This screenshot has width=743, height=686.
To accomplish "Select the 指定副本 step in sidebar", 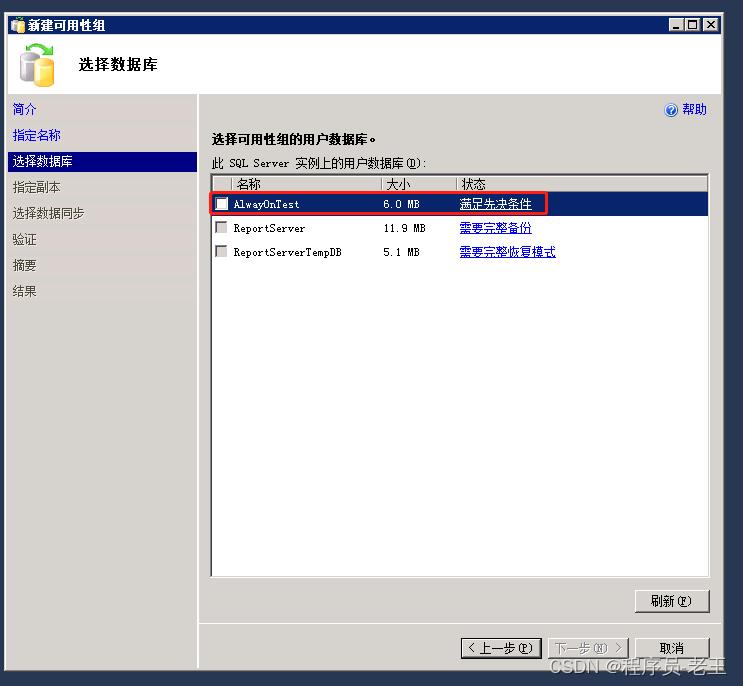I will (36, 188).
